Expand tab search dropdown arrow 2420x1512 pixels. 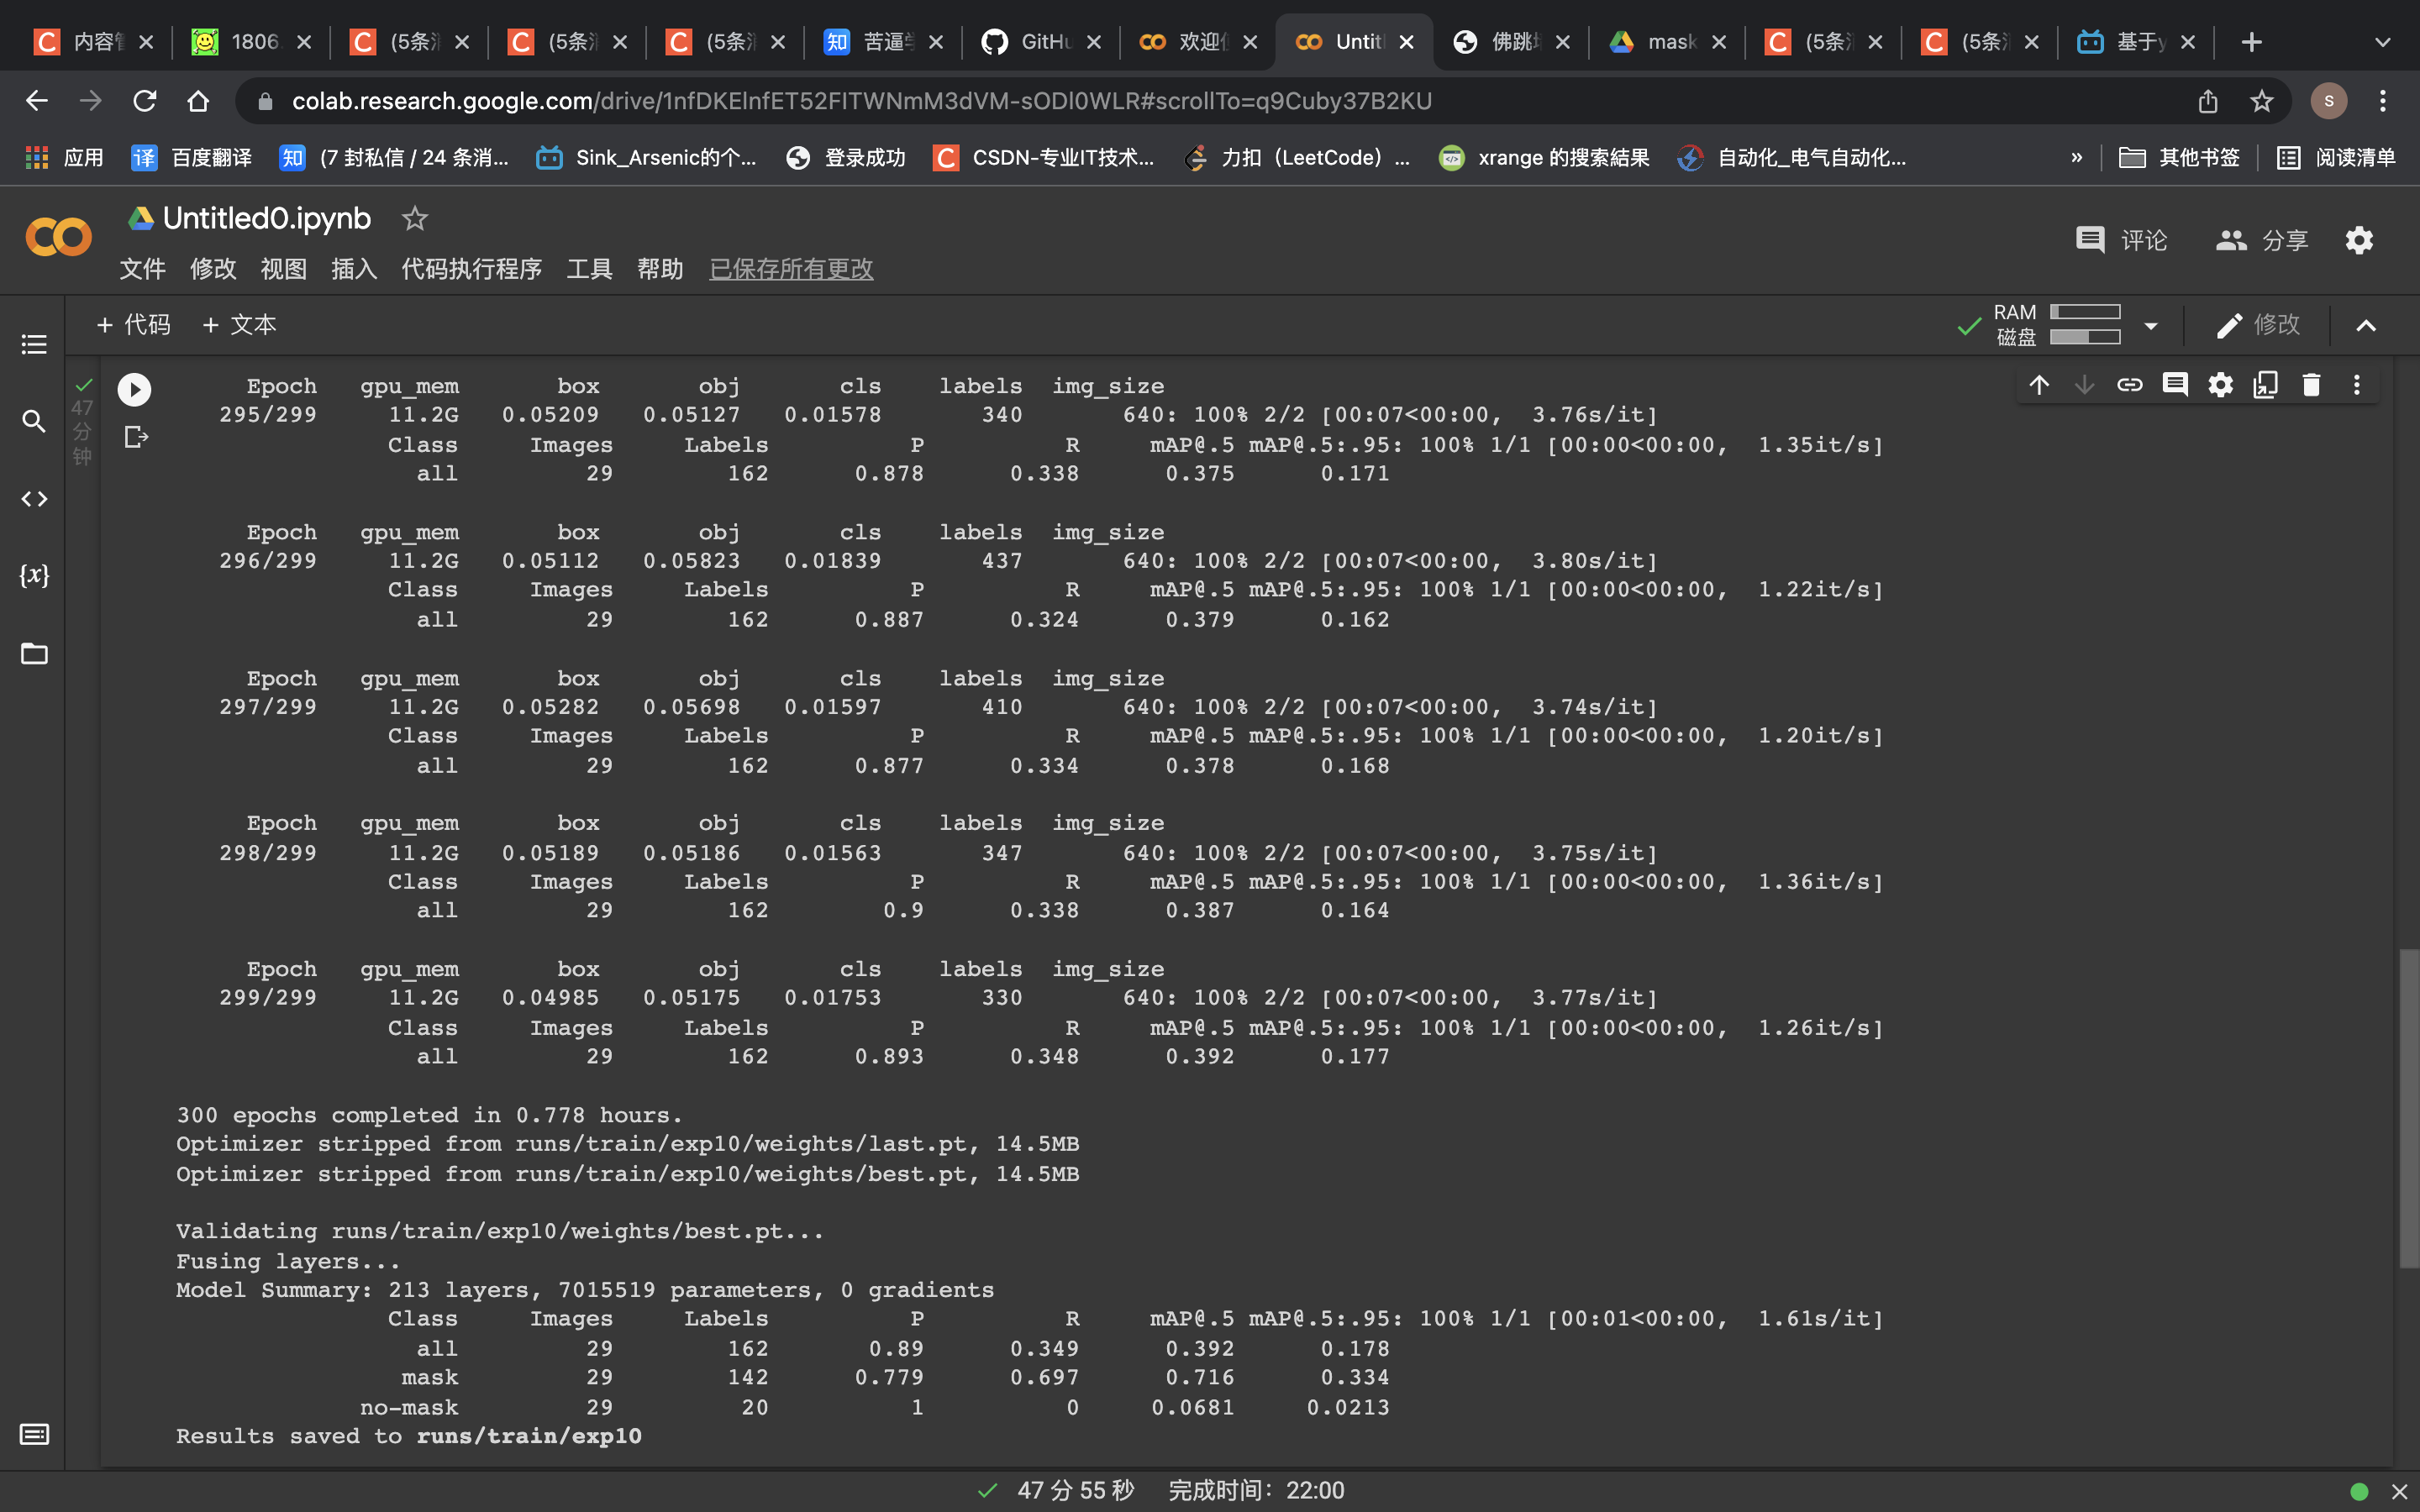point(2382,42)
